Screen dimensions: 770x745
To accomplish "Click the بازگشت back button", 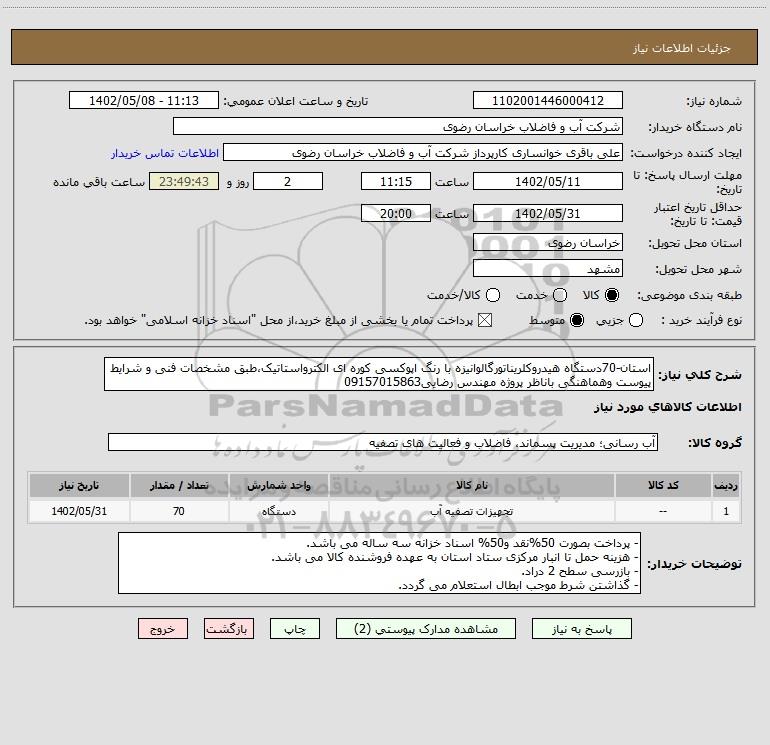I will coord(229,629).
